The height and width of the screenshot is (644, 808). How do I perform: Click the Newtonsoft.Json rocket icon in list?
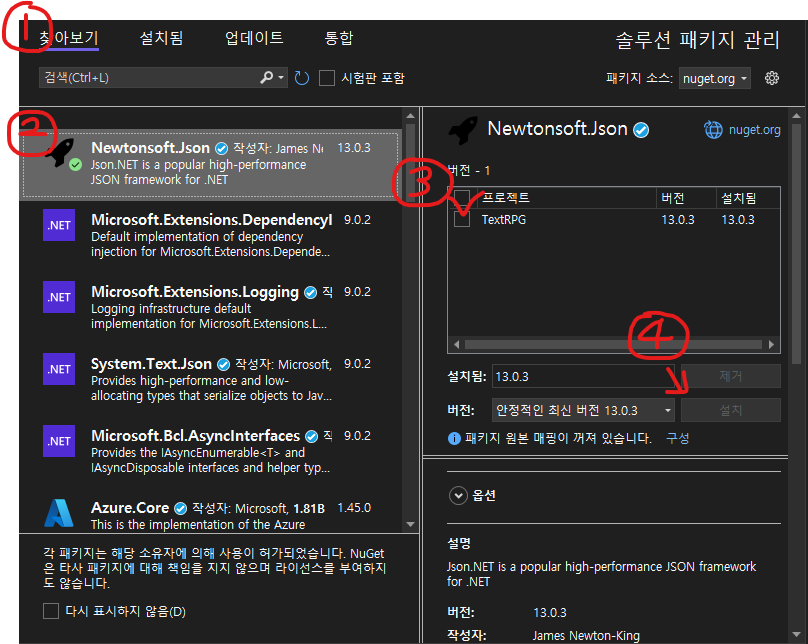[60, 151]
